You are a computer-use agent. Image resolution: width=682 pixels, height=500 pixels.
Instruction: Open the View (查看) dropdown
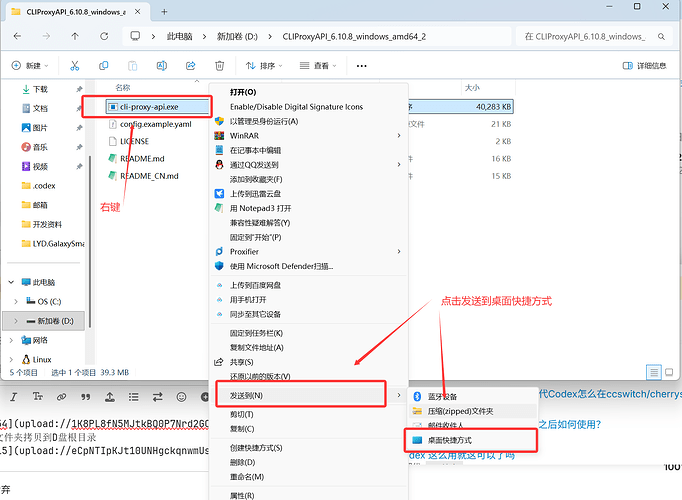click(x=318, y=66)
